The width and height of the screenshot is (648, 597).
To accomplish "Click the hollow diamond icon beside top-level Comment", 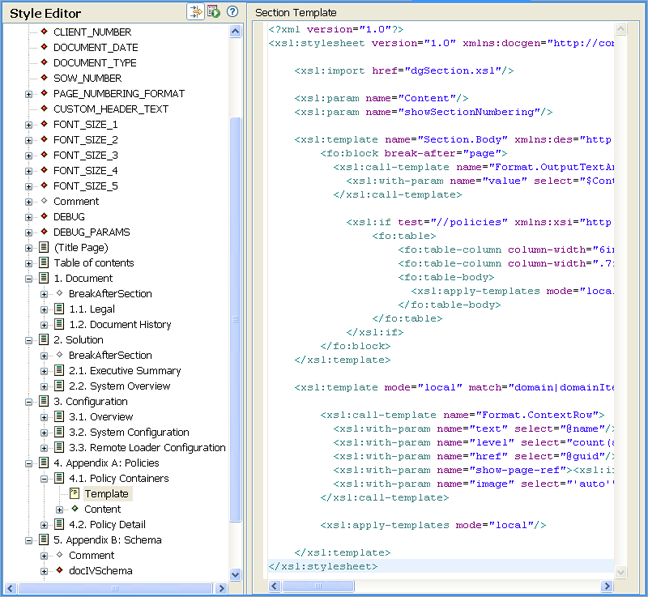I will pyautogui.click(x=44, y=201).
